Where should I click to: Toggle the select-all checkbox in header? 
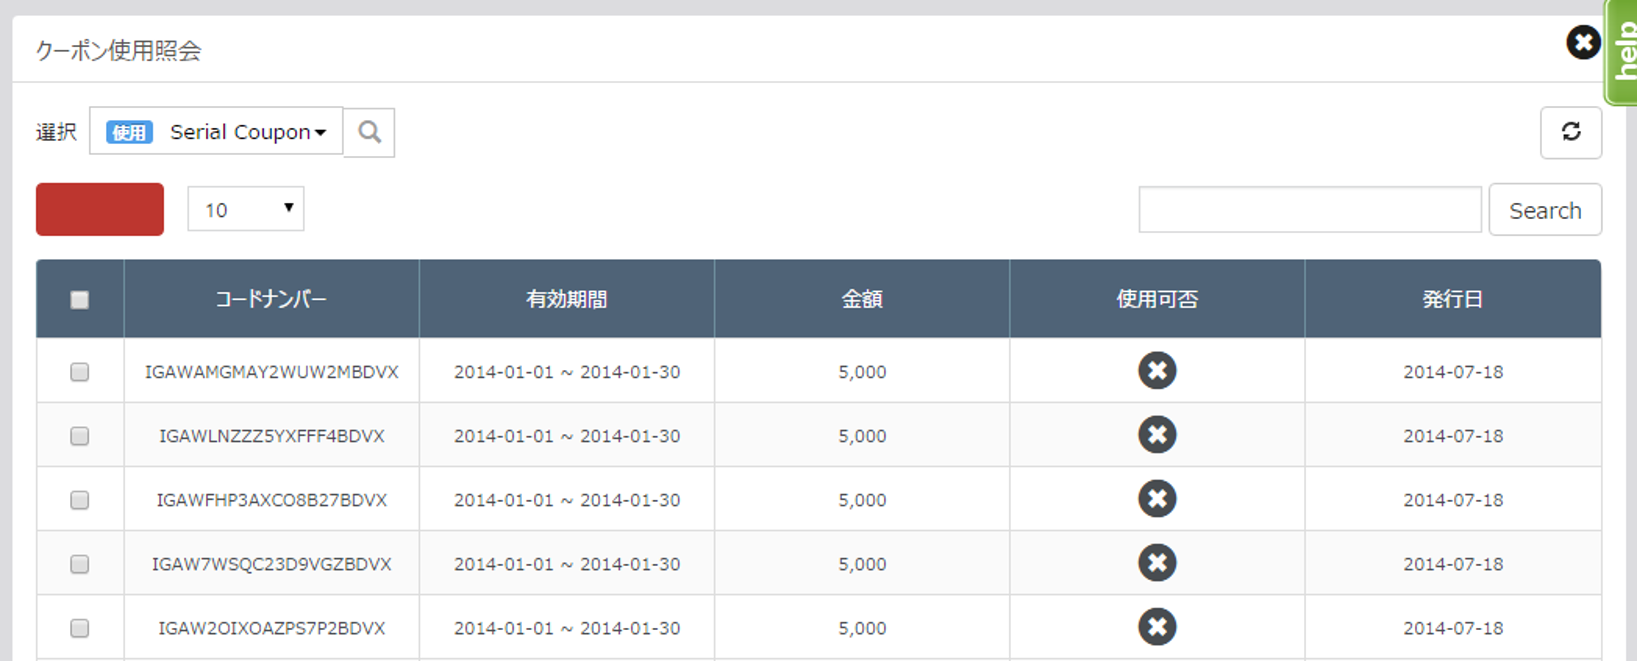tap(80, 300)
